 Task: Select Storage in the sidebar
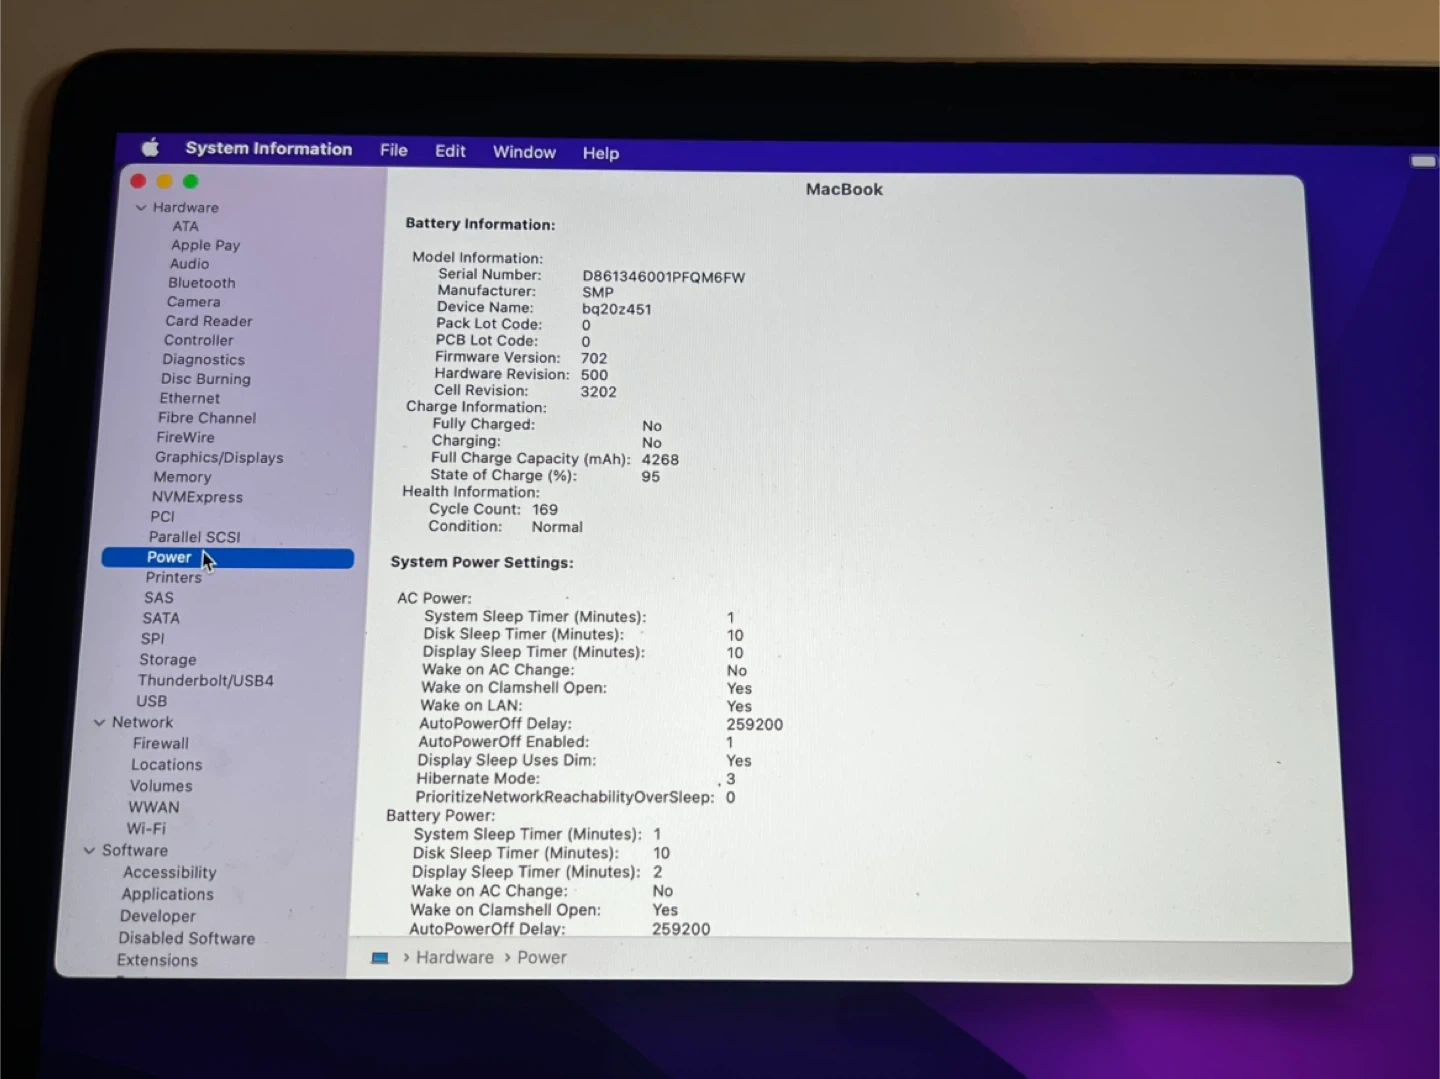click(167, 660)
